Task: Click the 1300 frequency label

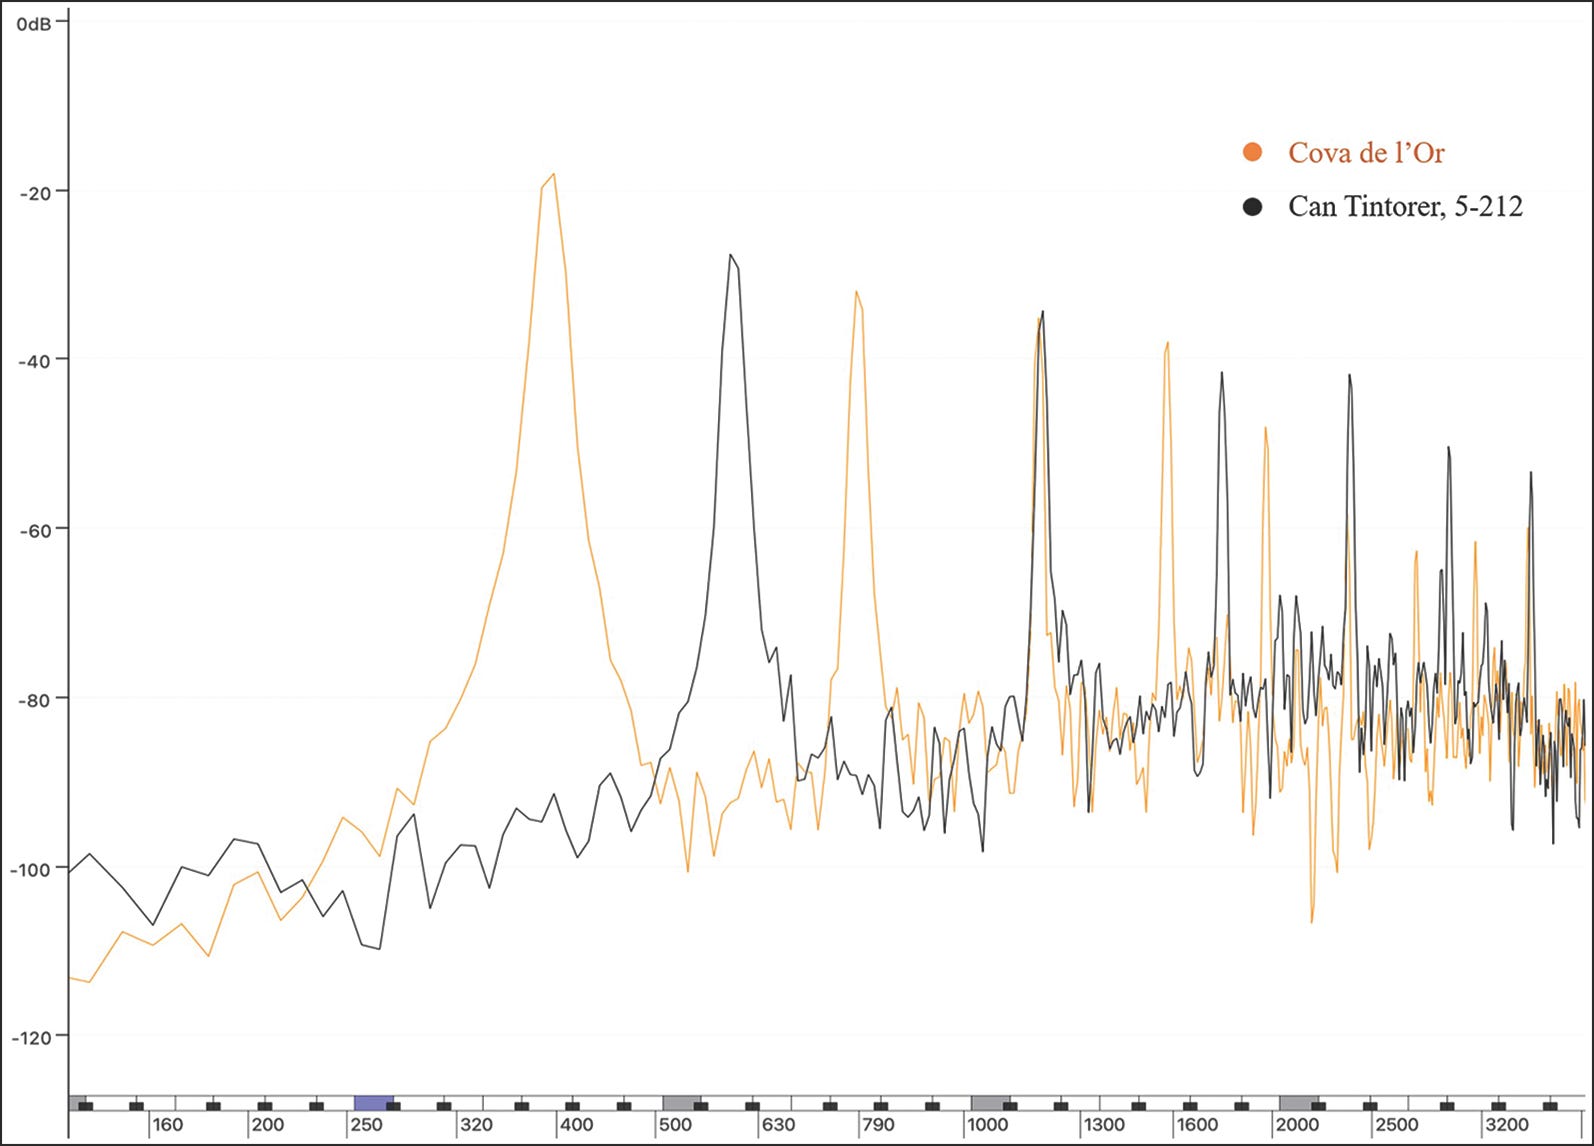Action: point(1104,1125)
